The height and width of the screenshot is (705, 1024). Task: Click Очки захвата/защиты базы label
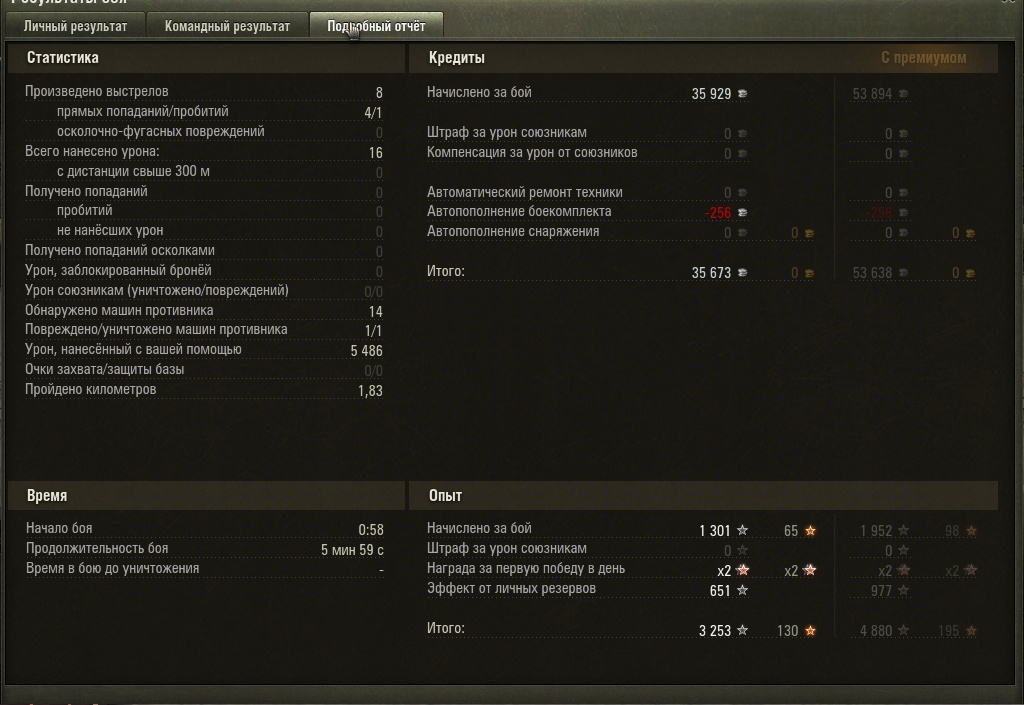pos(104,369)
